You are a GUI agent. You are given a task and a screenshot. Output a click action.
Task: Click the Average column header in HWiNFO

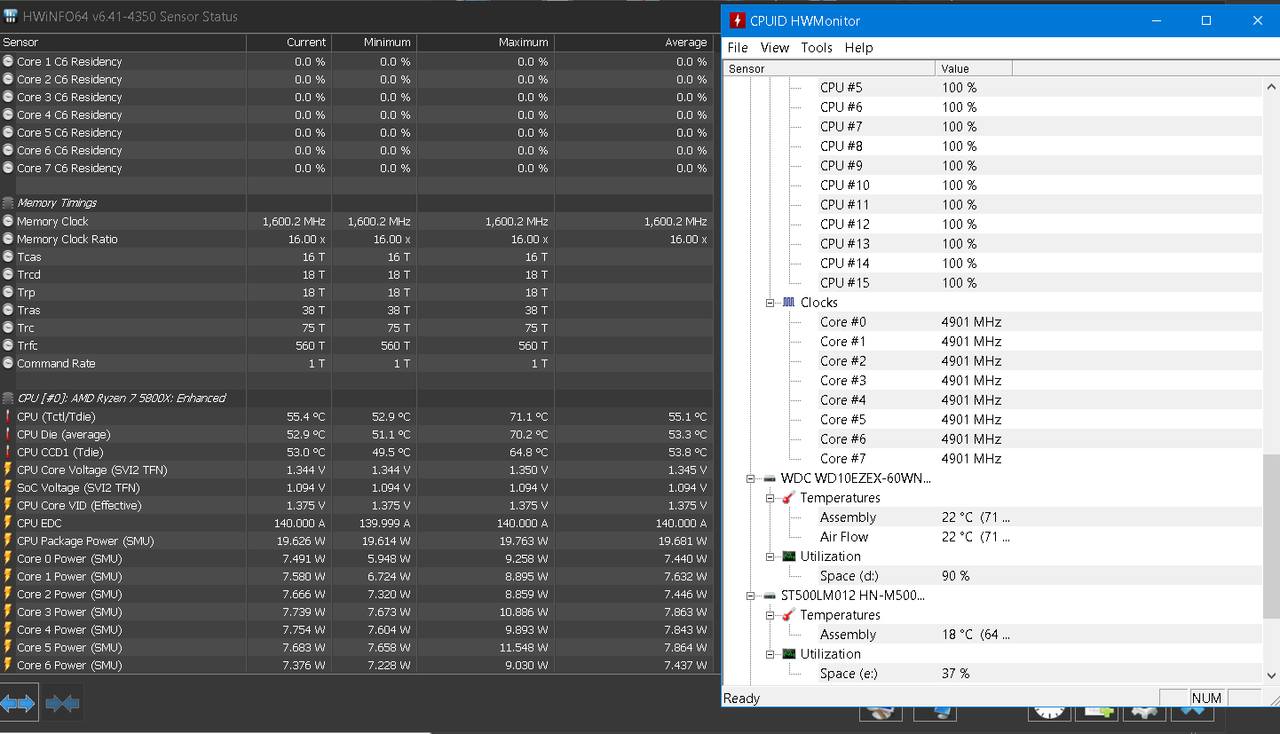[634, 42]
